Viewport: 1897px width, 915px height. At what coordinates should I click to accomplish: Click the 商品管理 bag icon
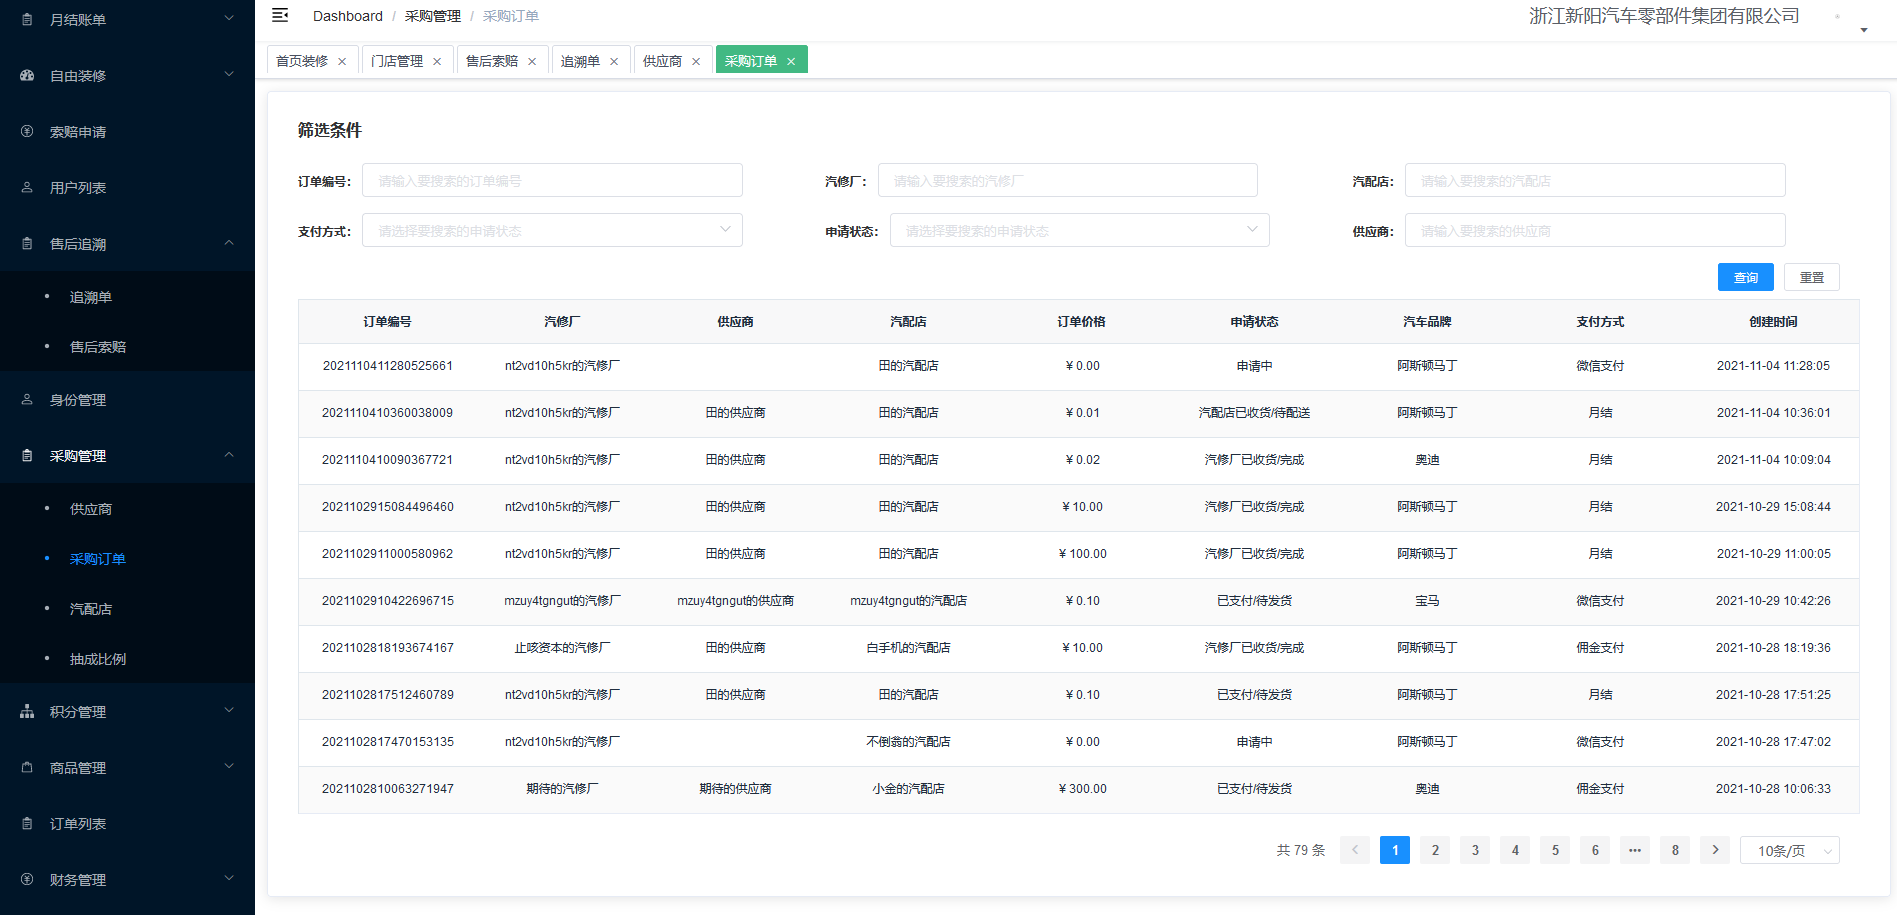(27, 767)
